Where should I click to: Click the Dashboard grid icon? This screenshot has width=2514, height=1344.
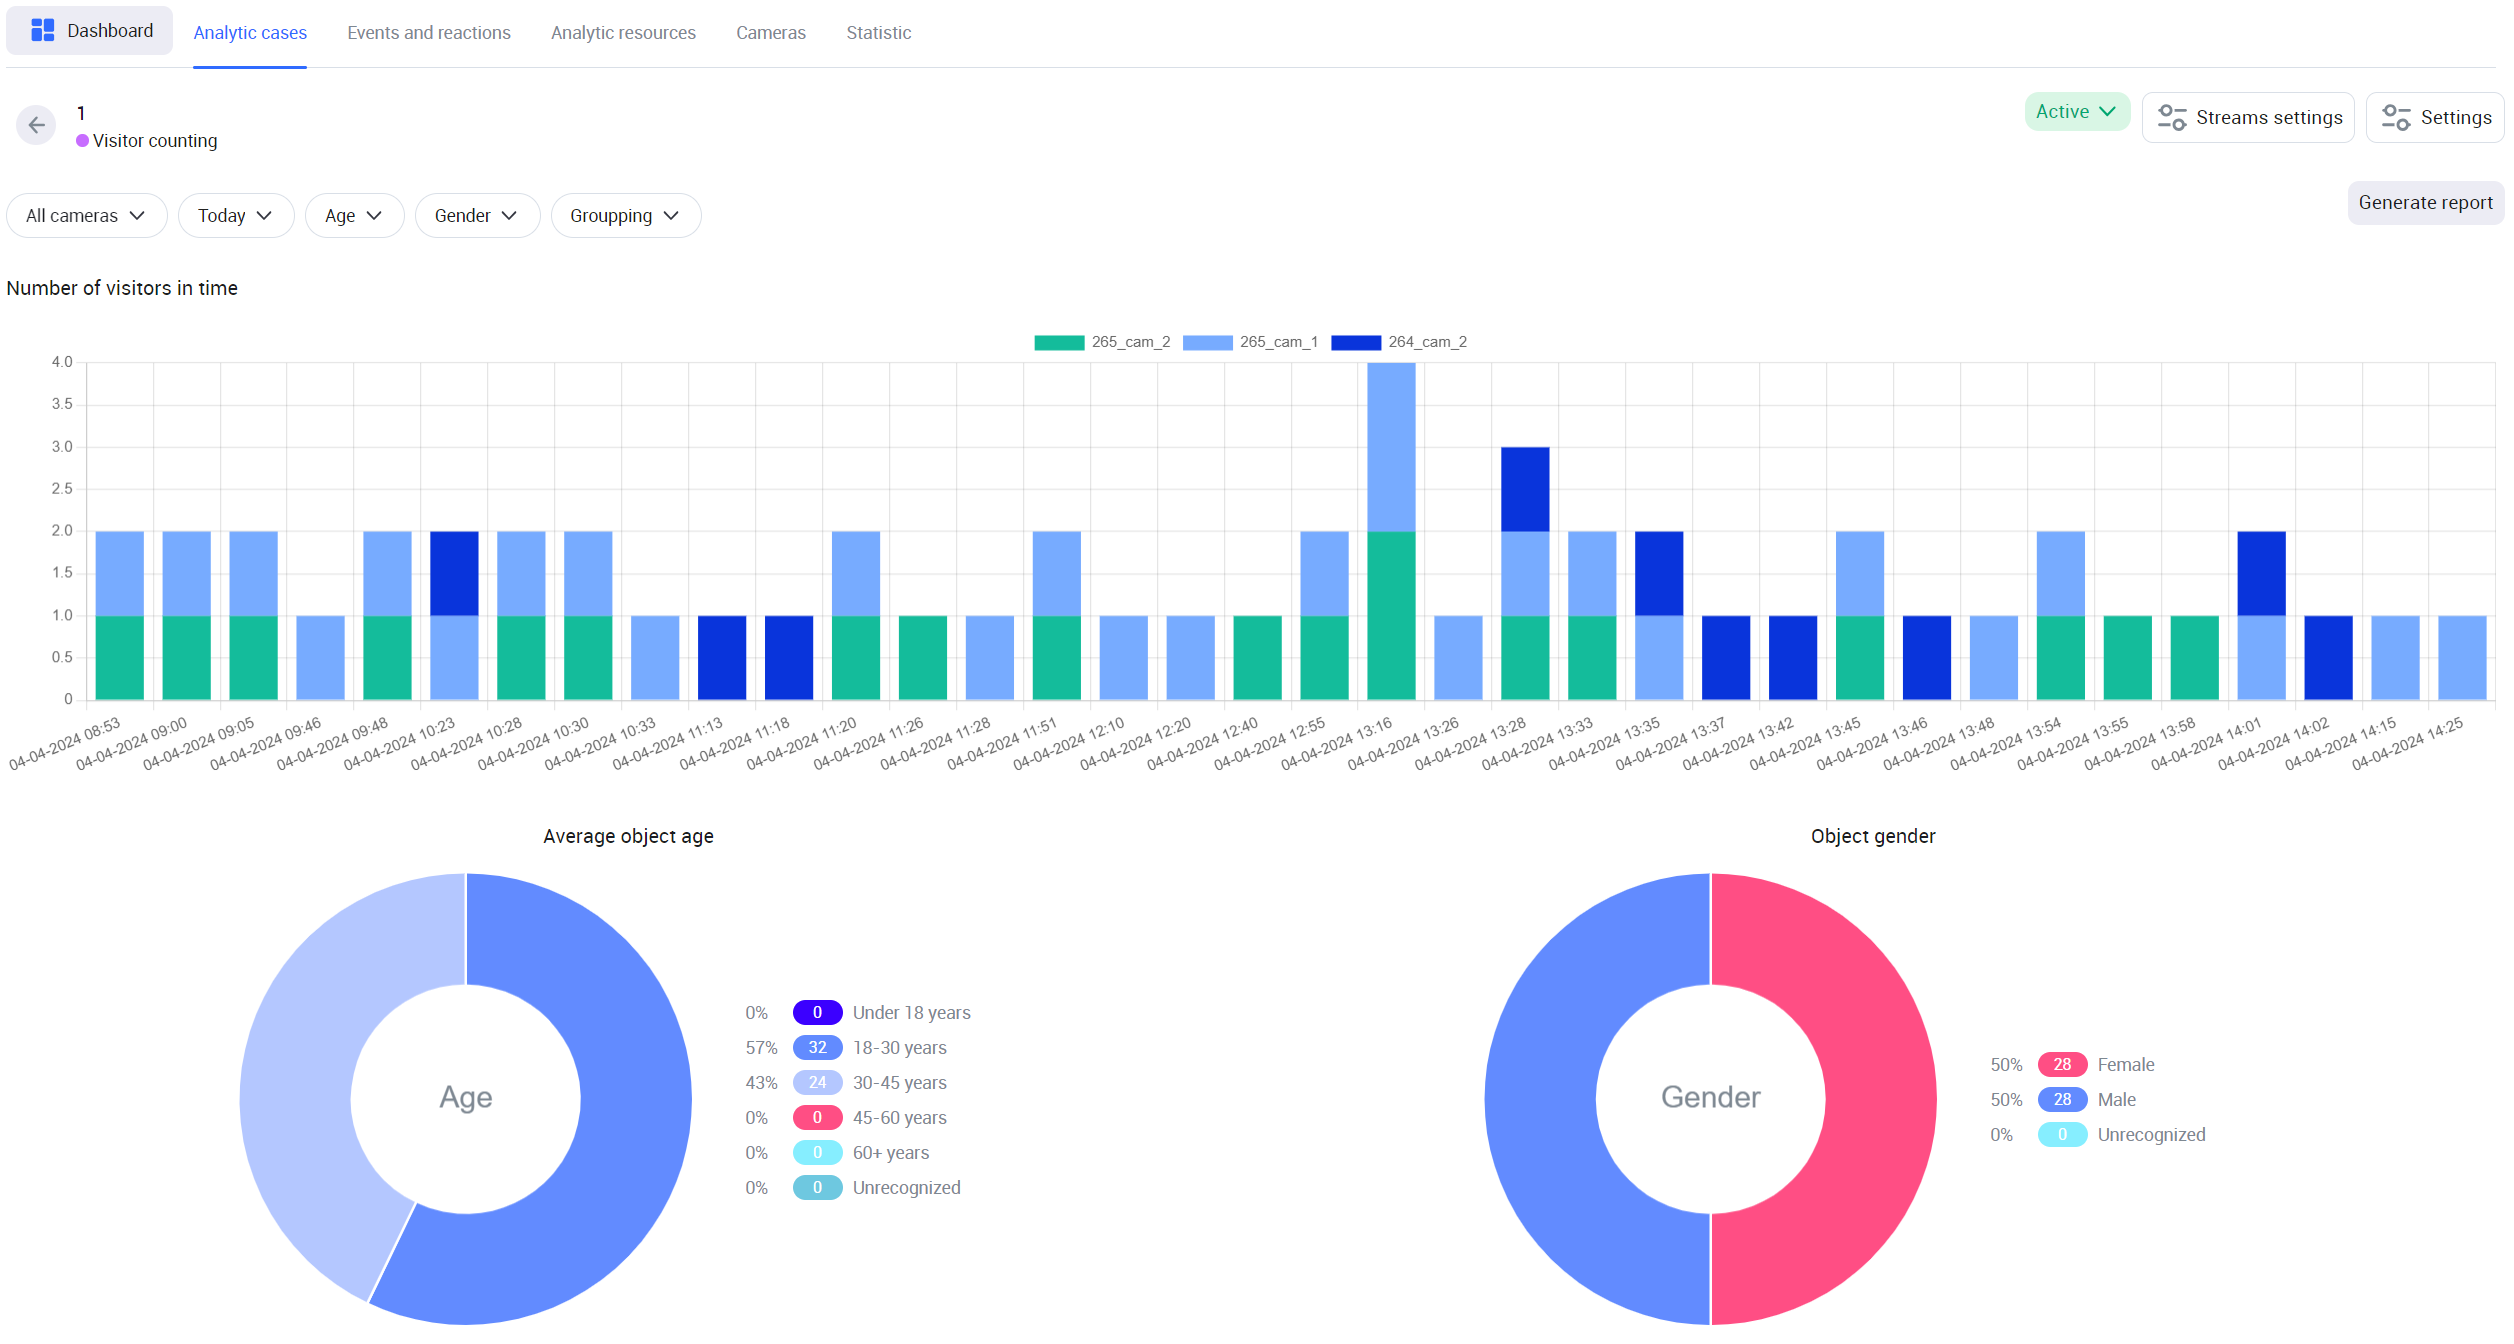[42, 31]
